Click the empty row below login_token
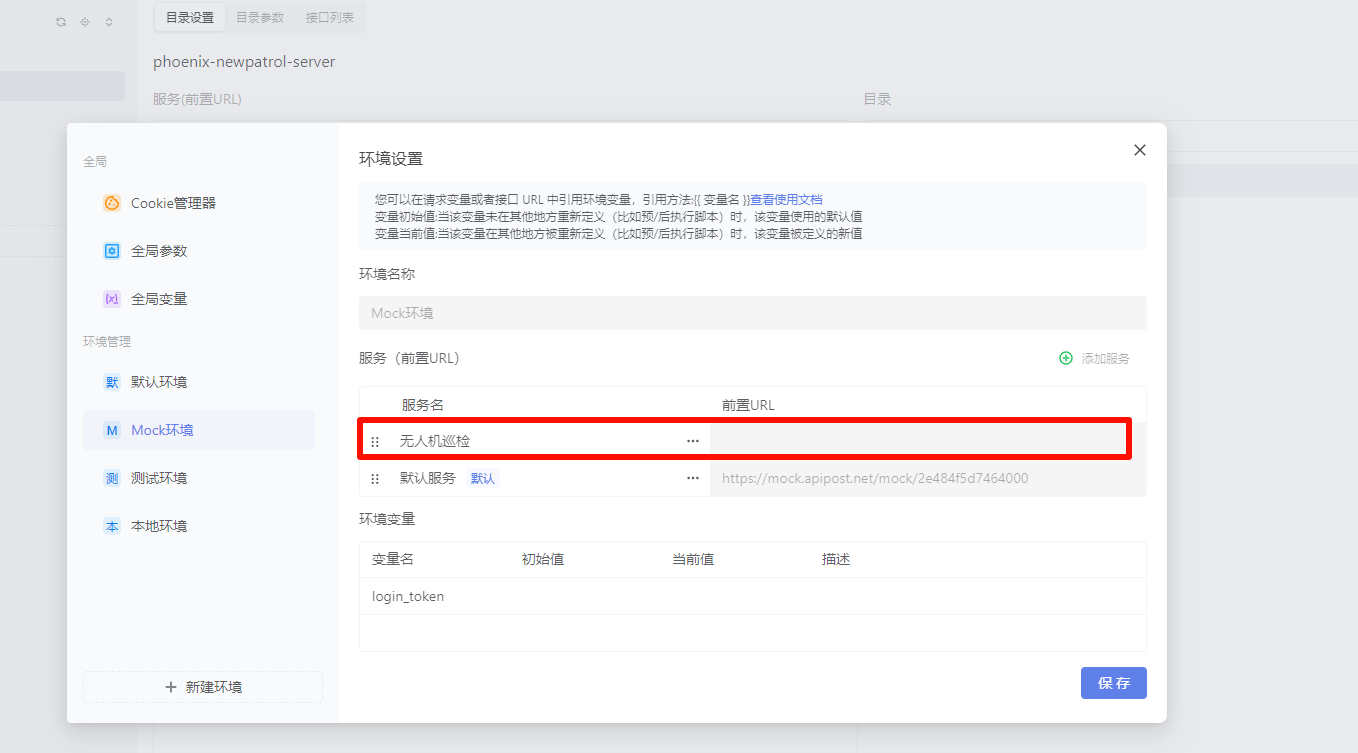Image resolution: width=1358 pixels, height=753 pixels. 753,633
